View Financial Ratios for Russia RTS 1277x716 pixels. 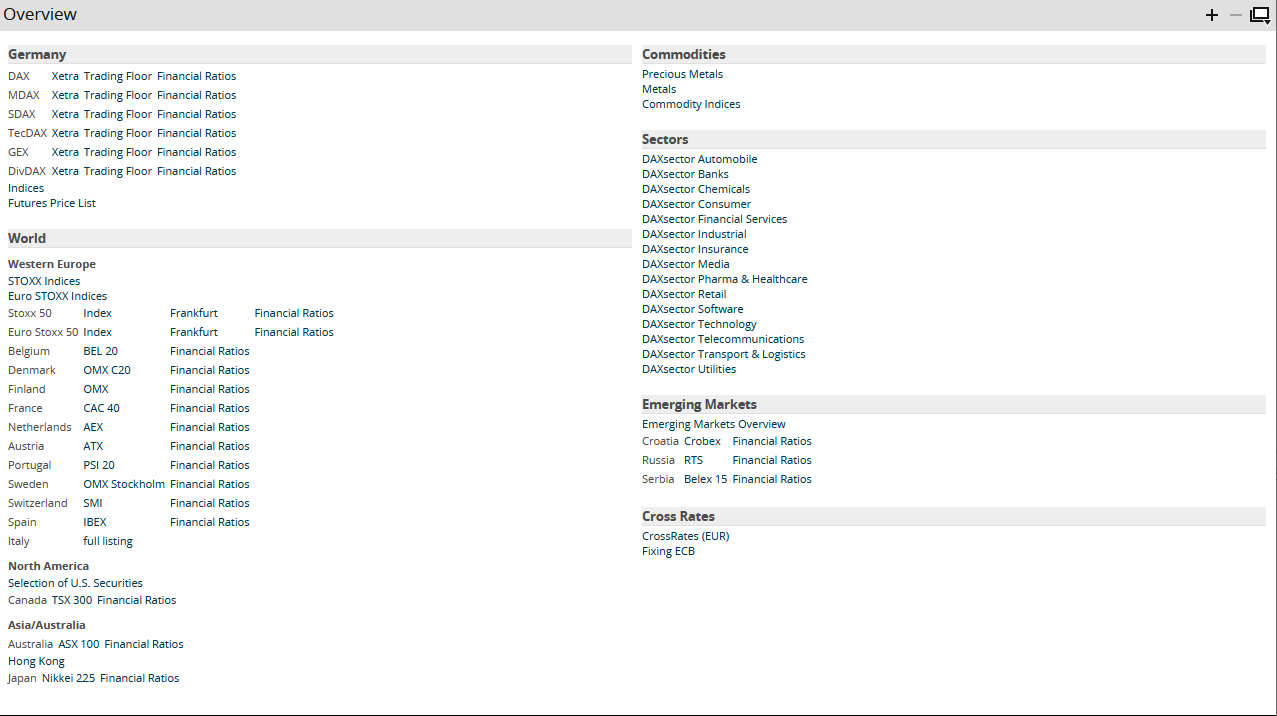[771, 460]
